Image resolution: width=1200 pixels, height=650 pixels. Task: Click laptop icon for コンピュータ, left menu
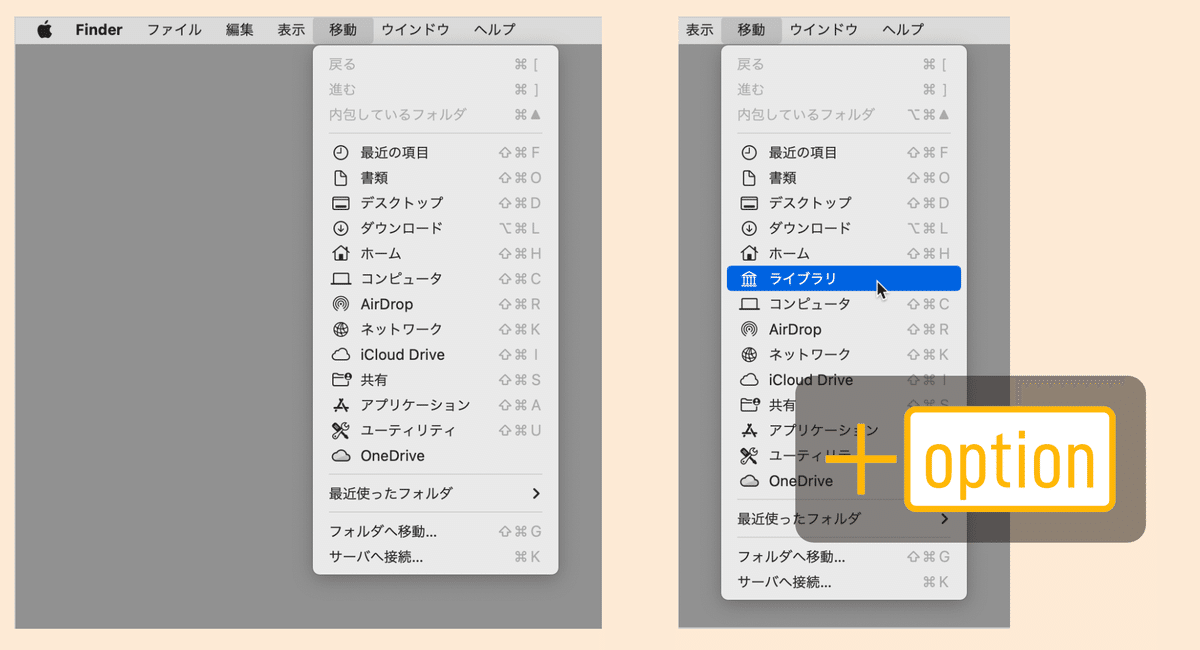click(340, 279)
